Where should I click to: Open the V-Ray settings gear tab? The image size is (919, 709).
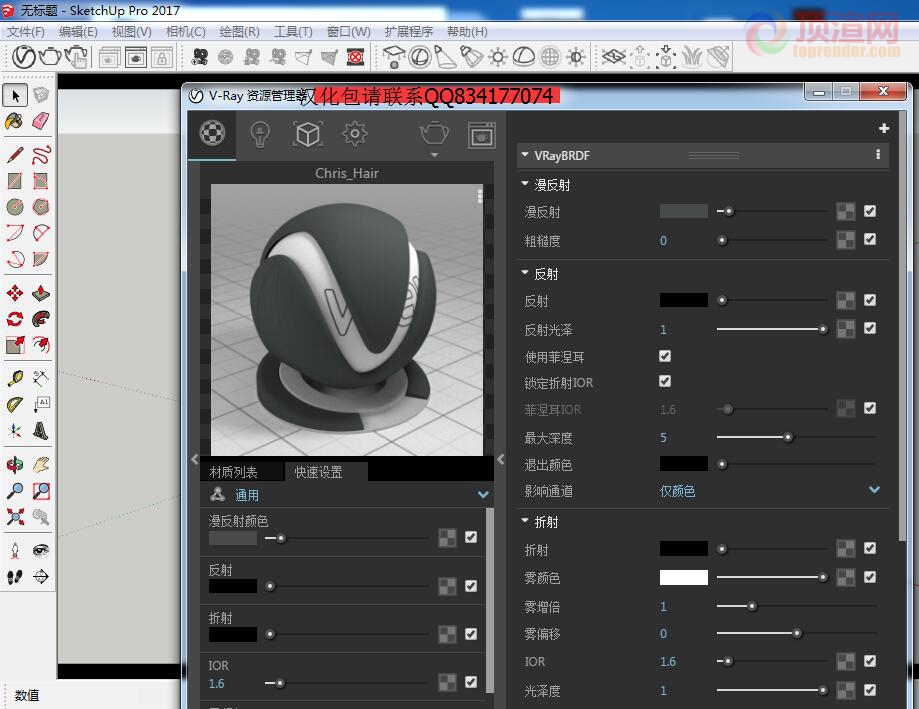(x=355, y=134)
